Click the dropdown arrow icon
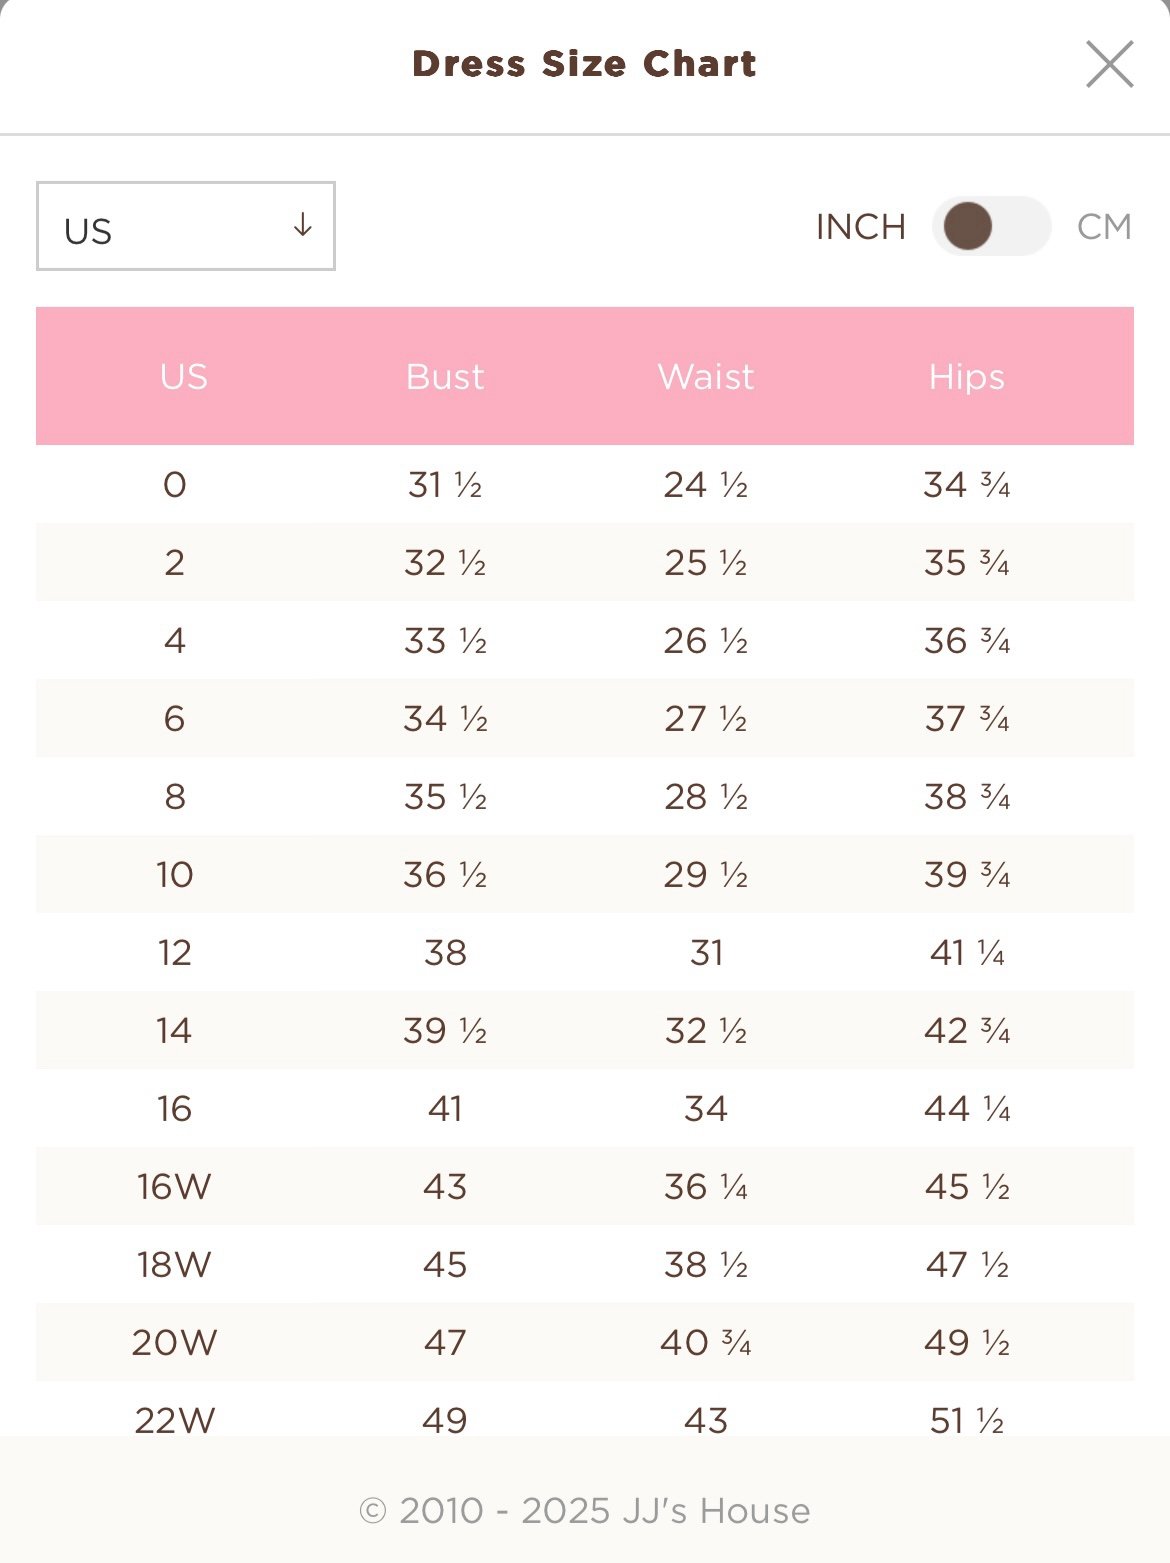The height and width of the screenshot is (1563, 1170). pyautogui.click(x=302, y=225)
